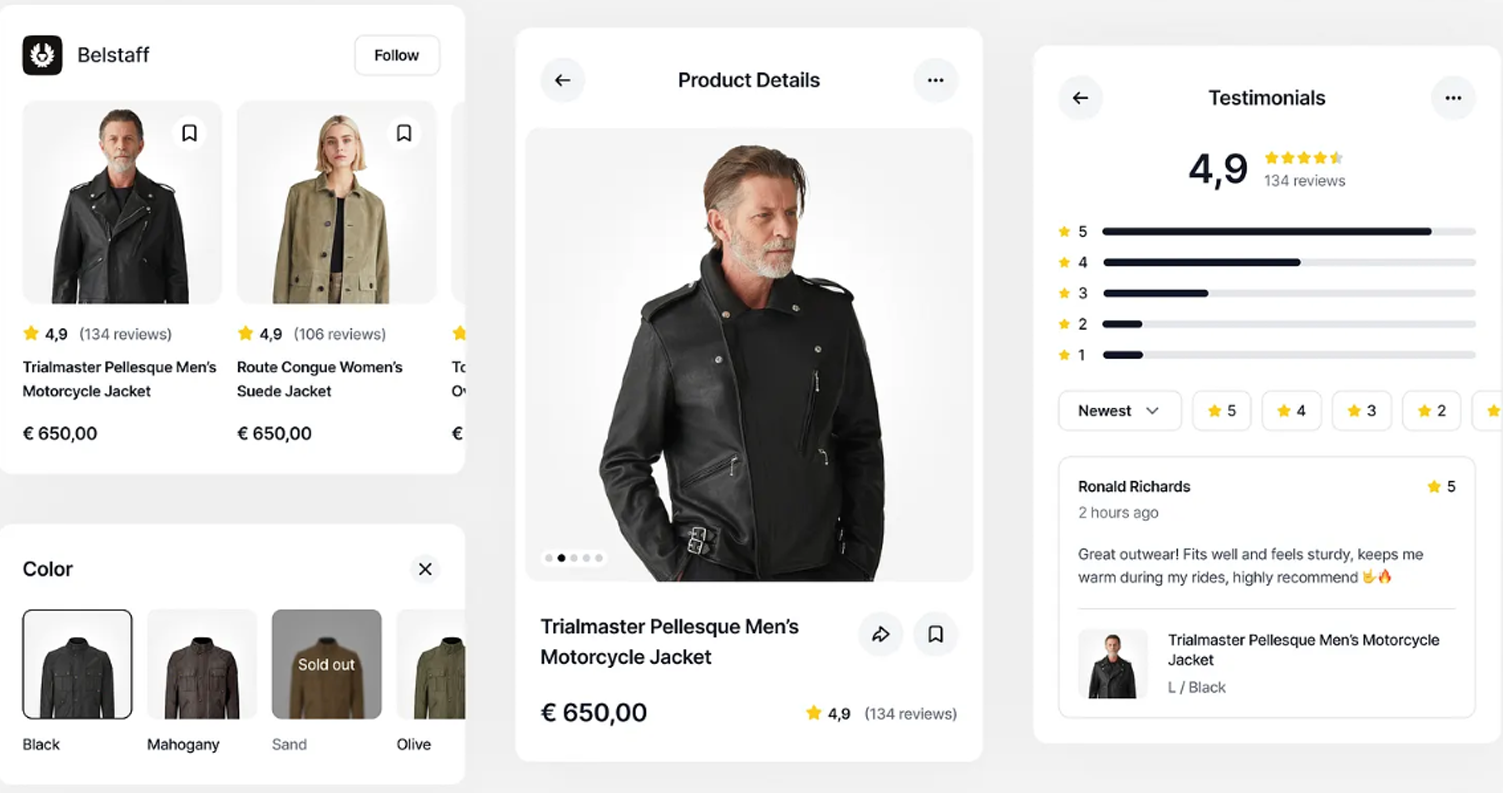This screenshot has height=793, width=1503.
Task: Close the Color selection panel
Action: pos(425,569)
